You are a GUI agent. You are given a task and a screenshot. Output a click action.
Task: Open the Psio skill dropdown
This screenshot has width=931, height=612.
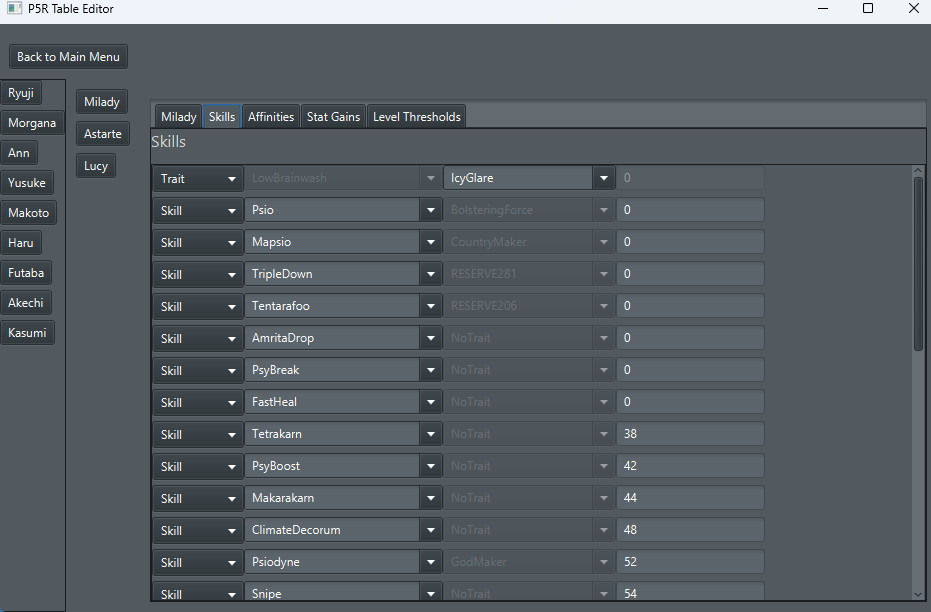click(430, 211)
